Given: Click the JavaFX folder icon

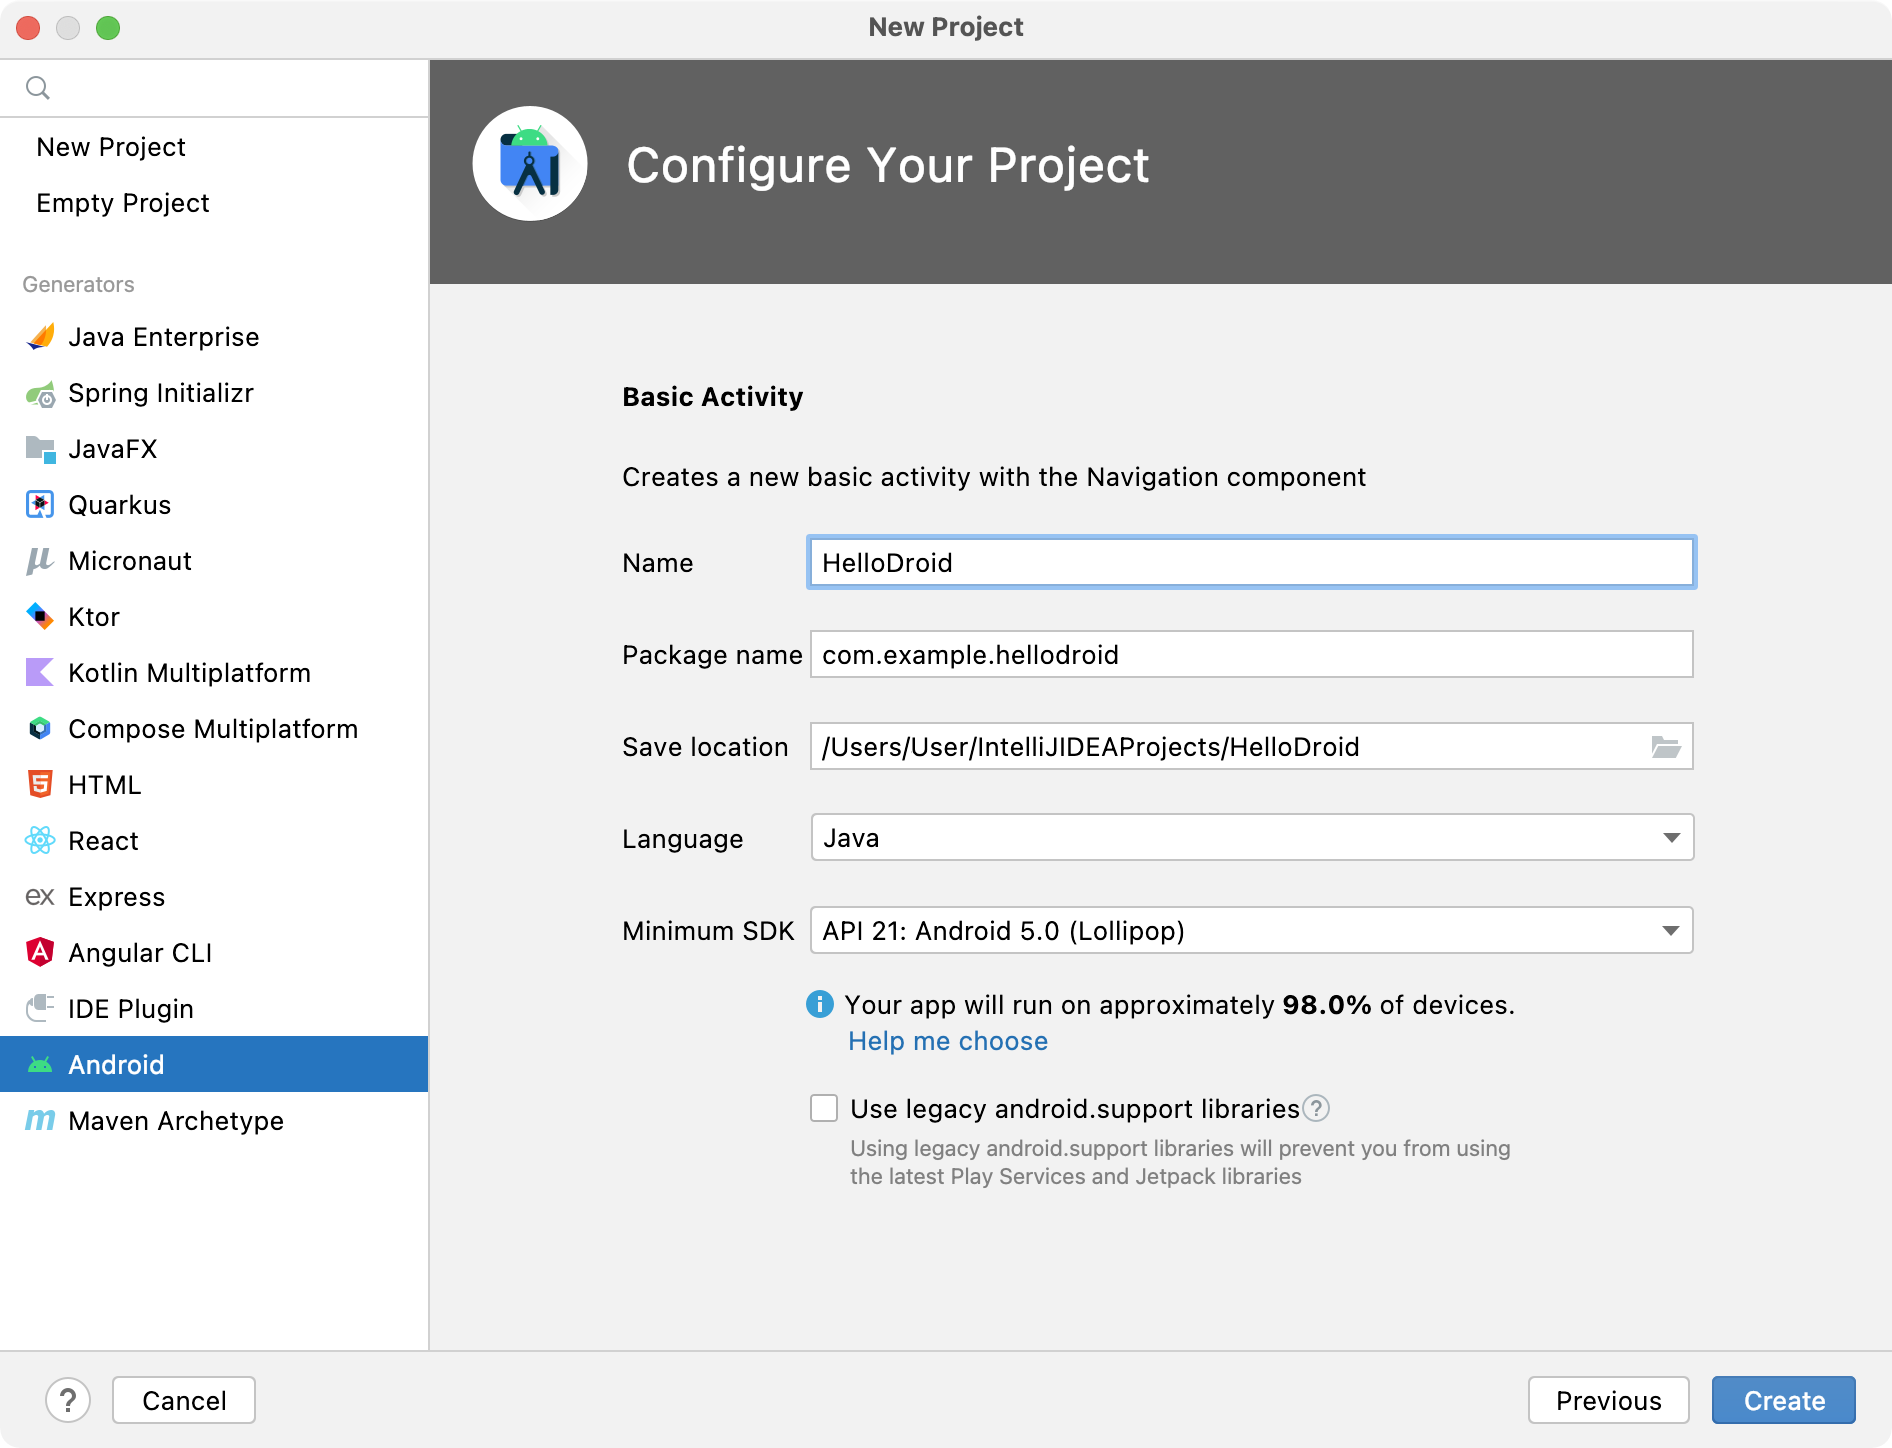Looking at the screenshot, I should (40, 449).
